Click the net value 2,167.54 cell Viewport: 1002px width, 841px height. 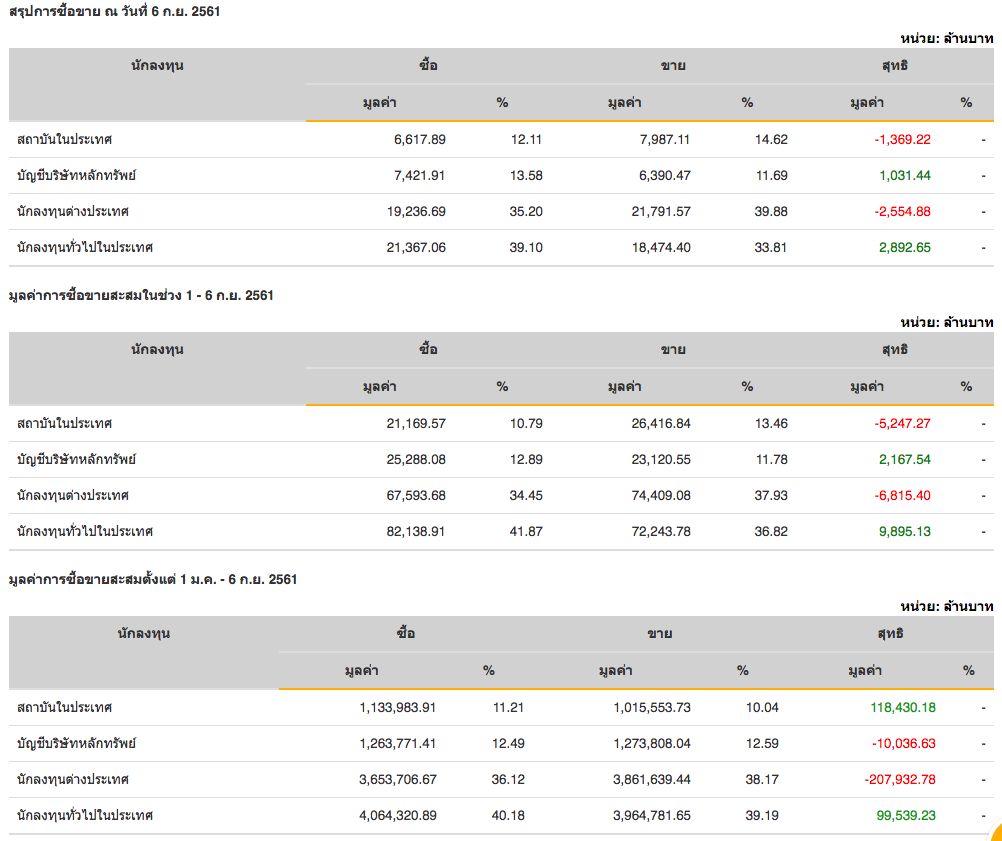tap(904, 460)
